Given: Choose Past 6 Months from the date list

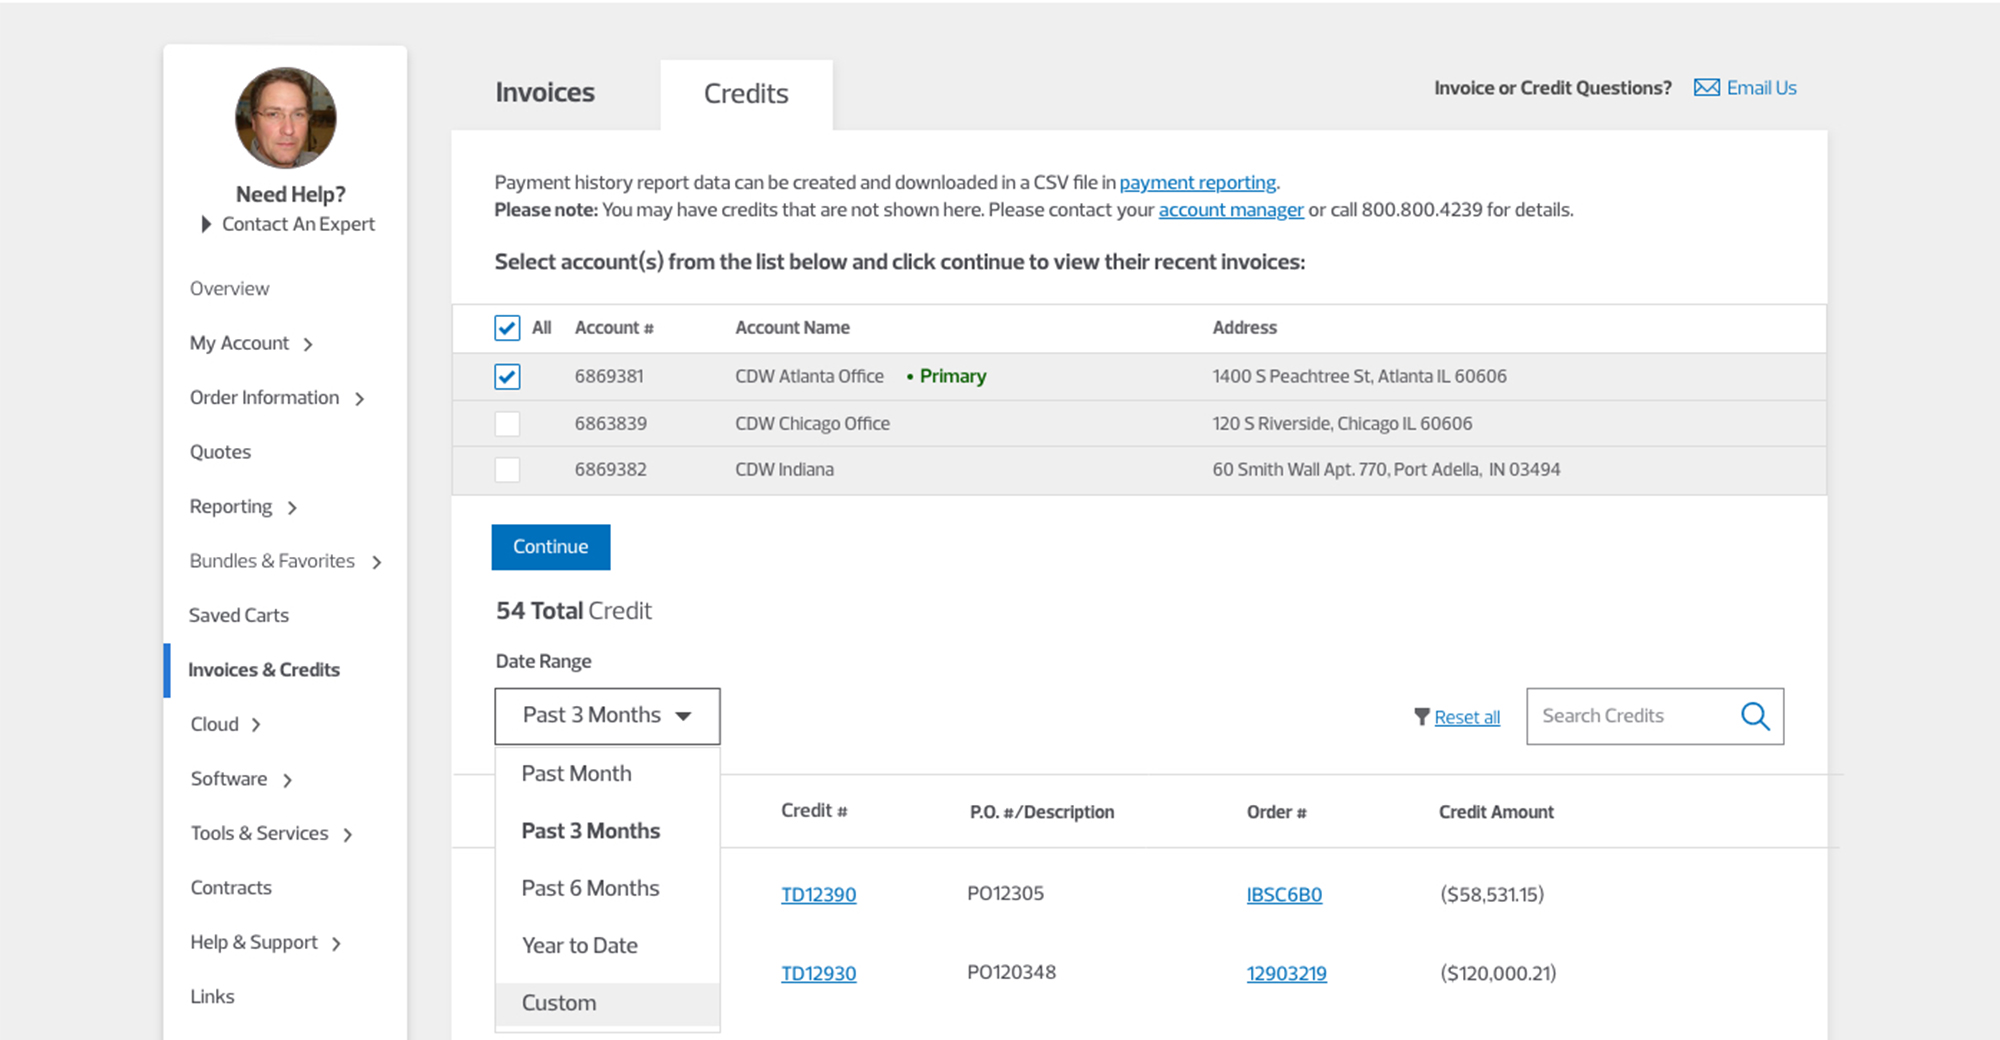Looking at the screenshot, I should 607,888.
